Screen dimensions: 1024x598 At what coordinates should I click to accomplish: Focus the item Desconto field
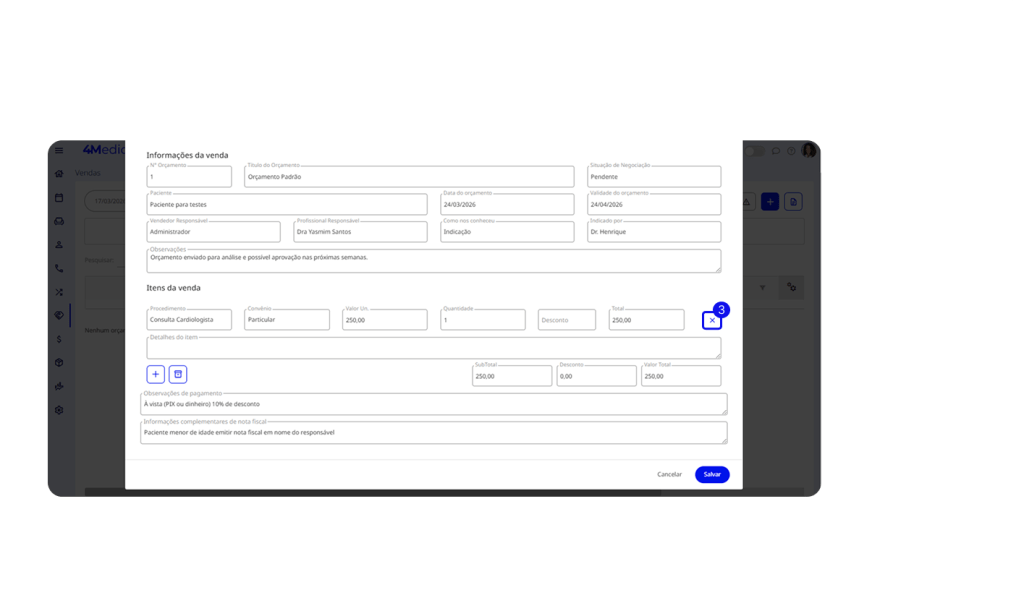click(567, 320)
